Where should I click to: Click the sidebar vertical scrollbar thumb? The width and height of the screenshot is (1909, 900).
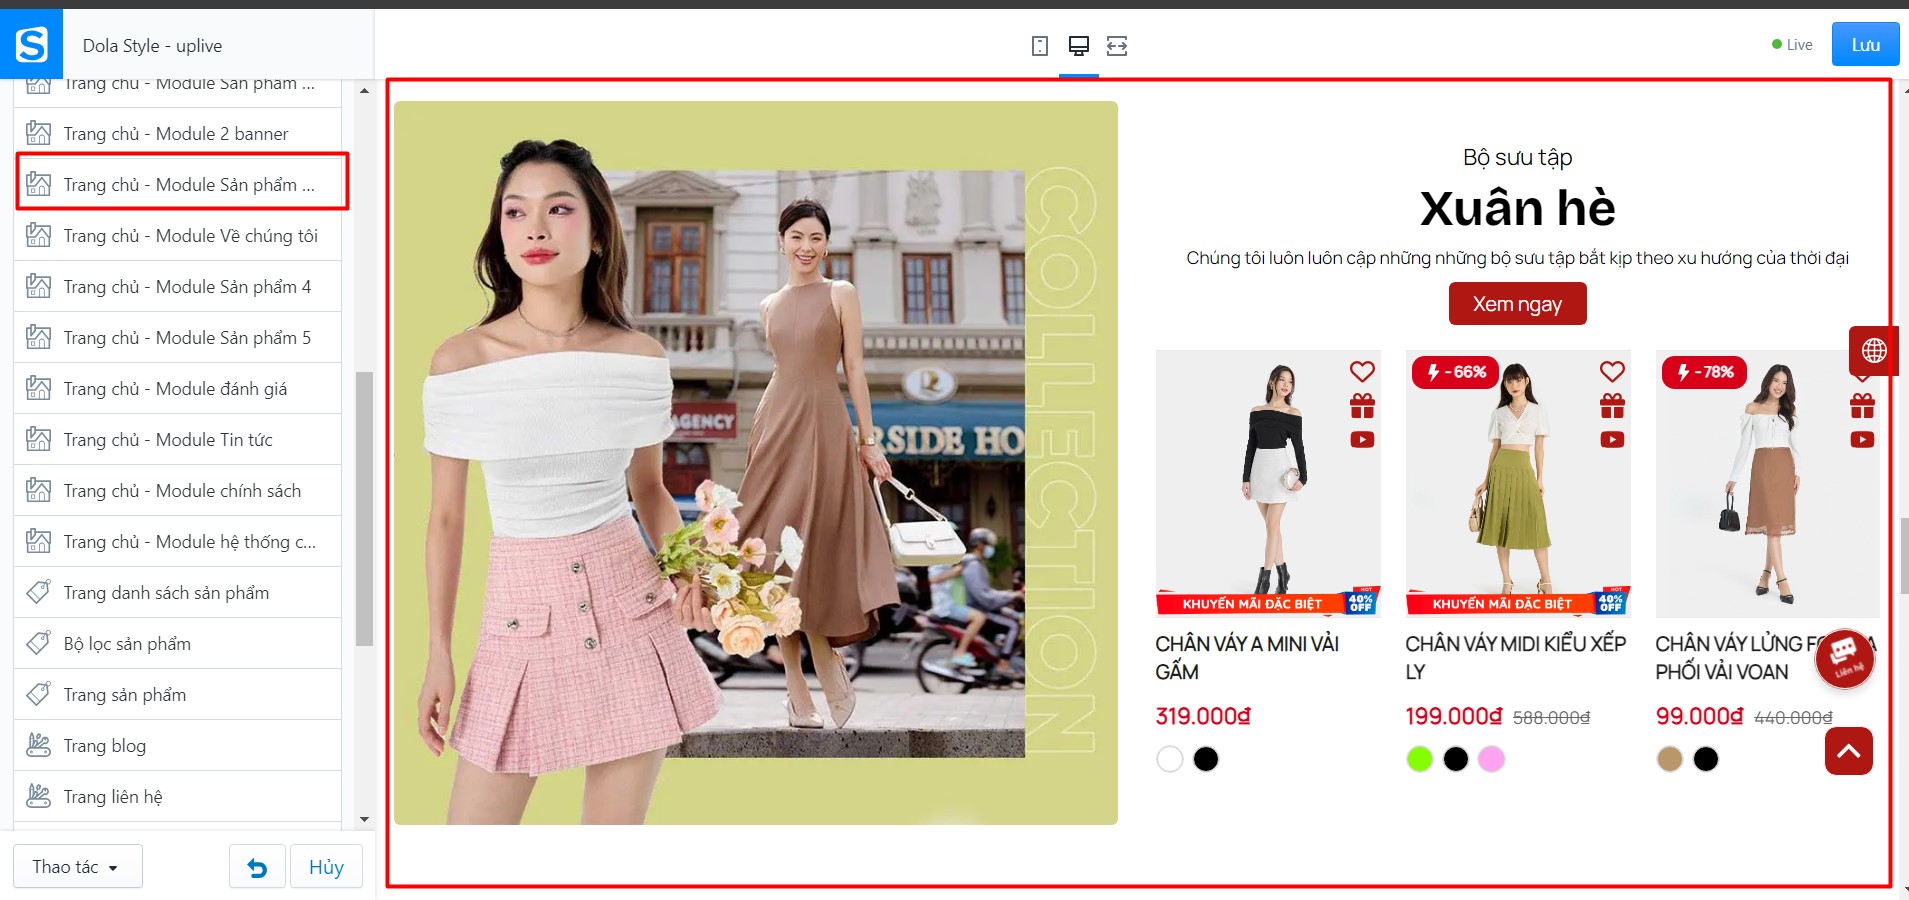[364, 509]
